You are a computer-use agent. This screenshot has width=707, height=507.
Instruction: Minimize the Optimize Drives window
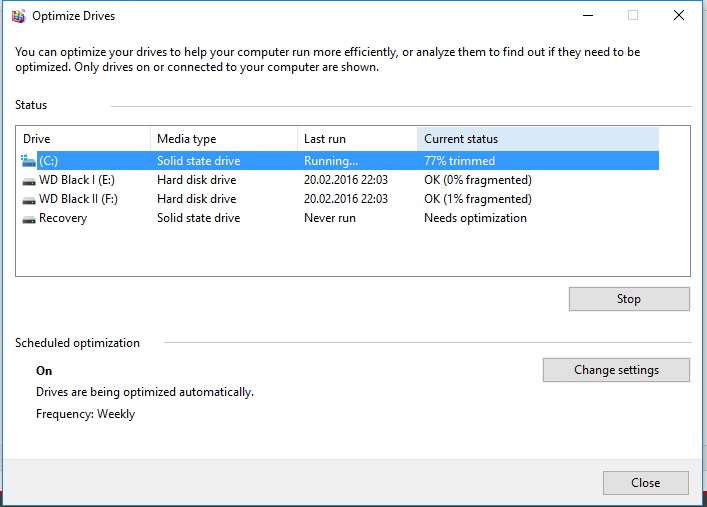pos(588,16)
